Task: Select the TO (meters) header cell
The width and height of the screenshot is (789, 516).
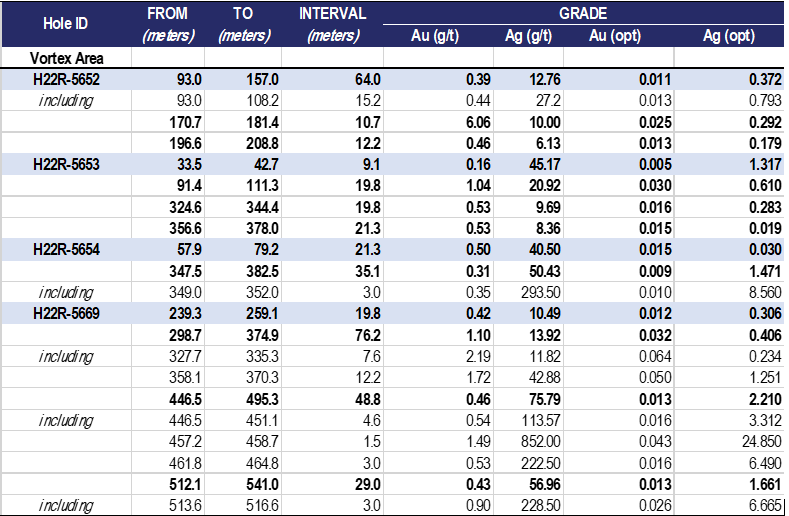Action: coord(243,24)
